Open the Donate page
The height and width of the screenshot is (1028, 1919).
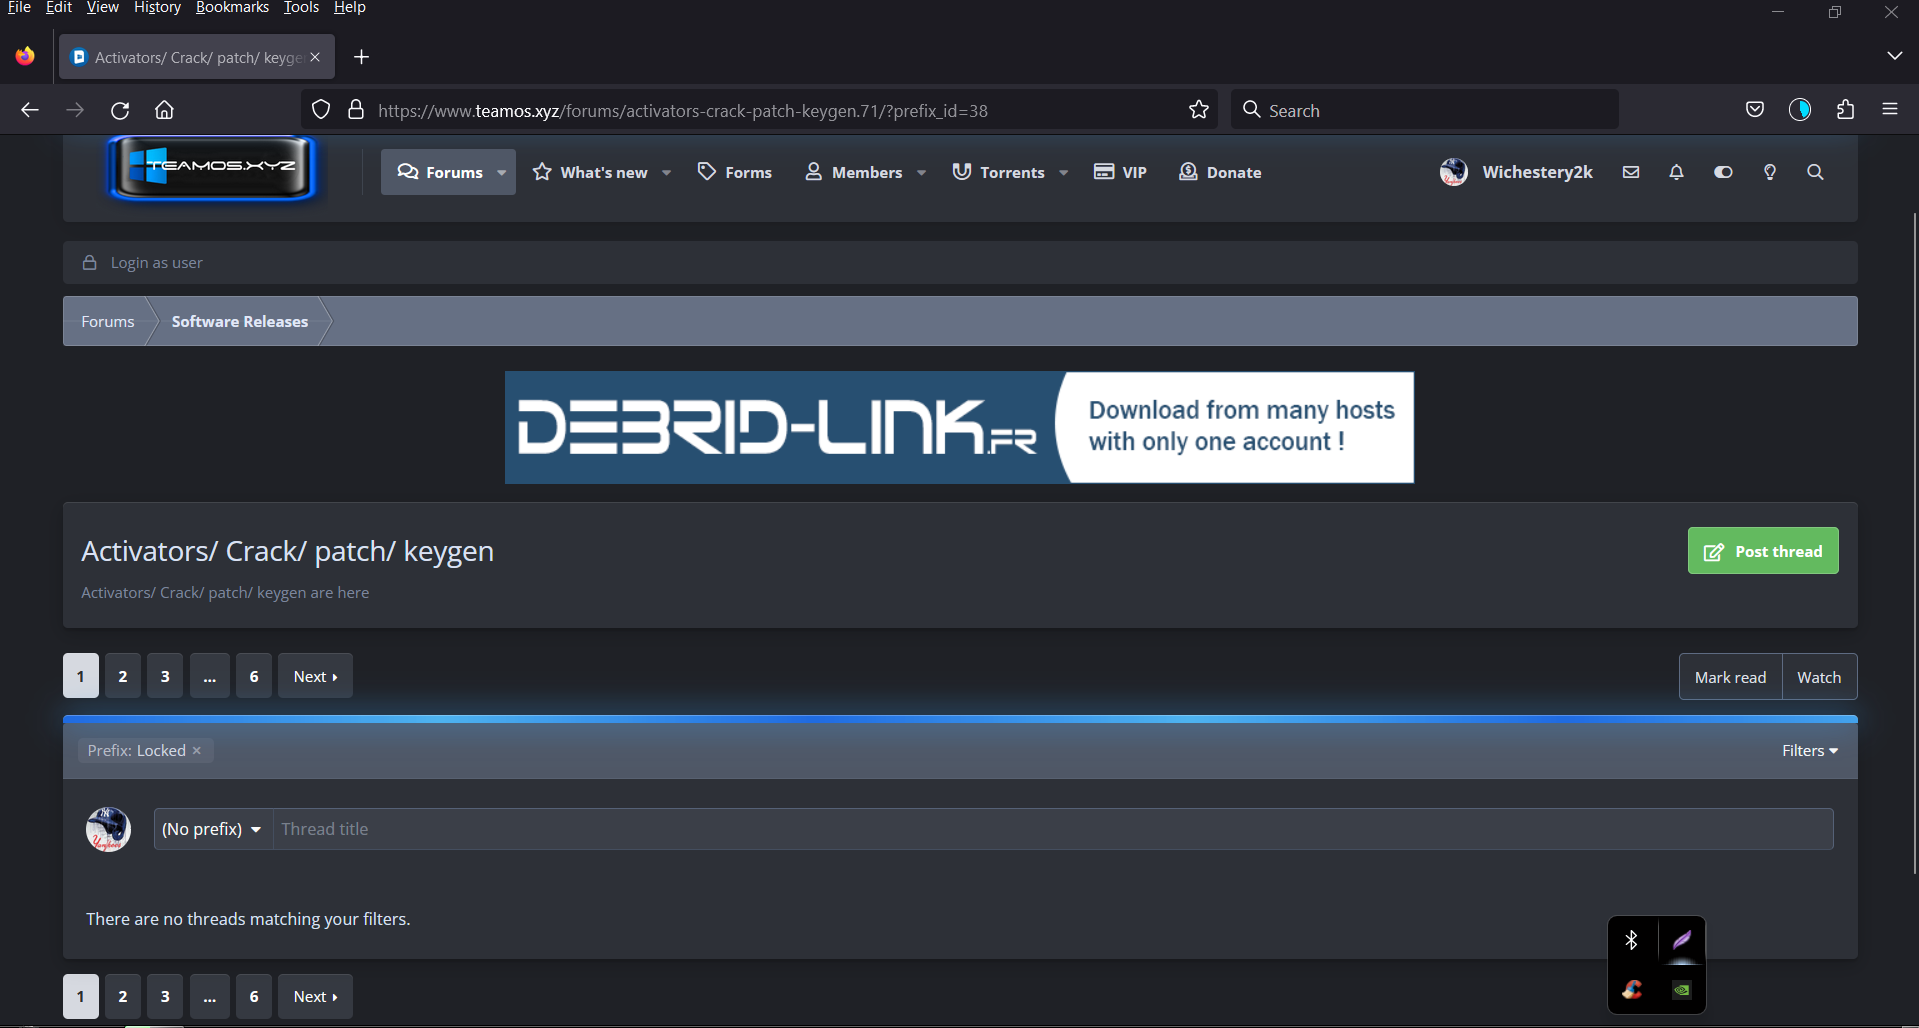click(x=1220, y=172)
